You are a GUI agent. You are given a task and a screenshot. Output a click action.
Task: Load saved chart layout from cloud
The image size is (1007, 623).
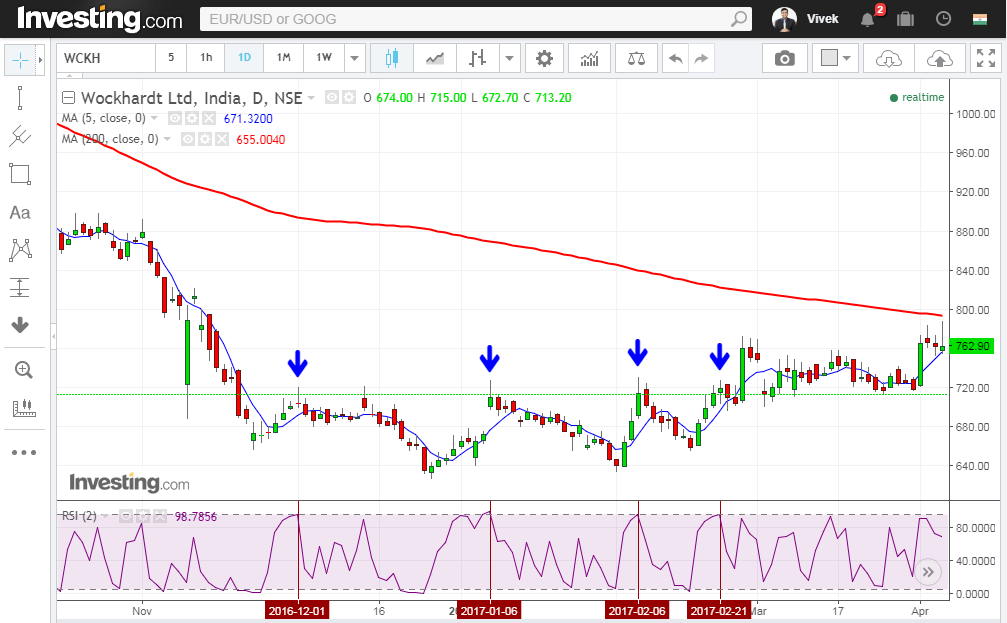888,59
